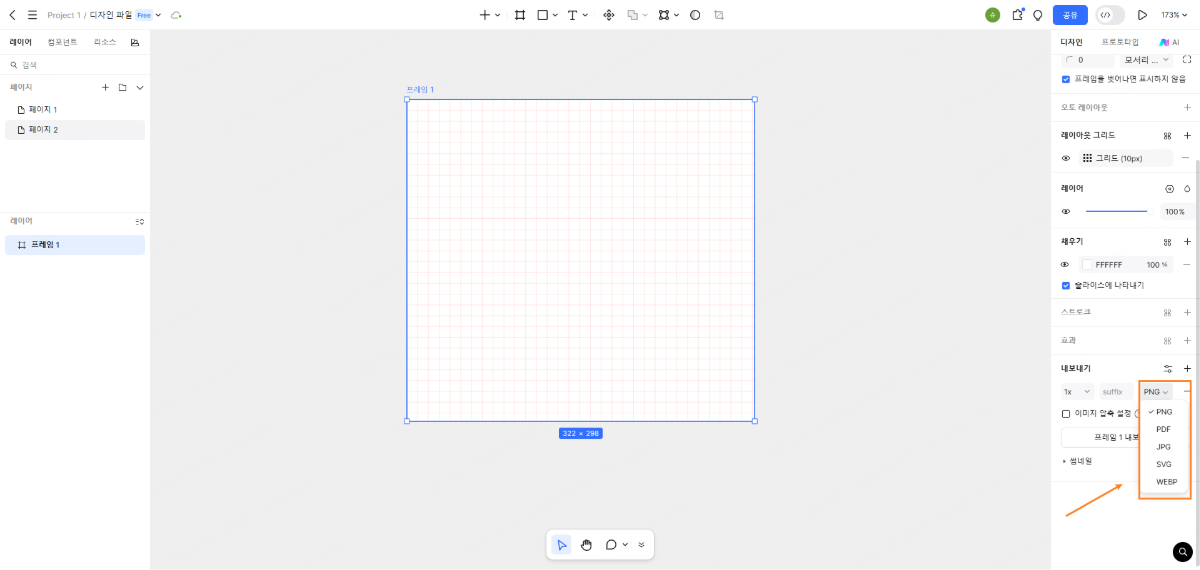Enable the image compression settings checkbox
Screen dimensions: 1200x570
1066,413
